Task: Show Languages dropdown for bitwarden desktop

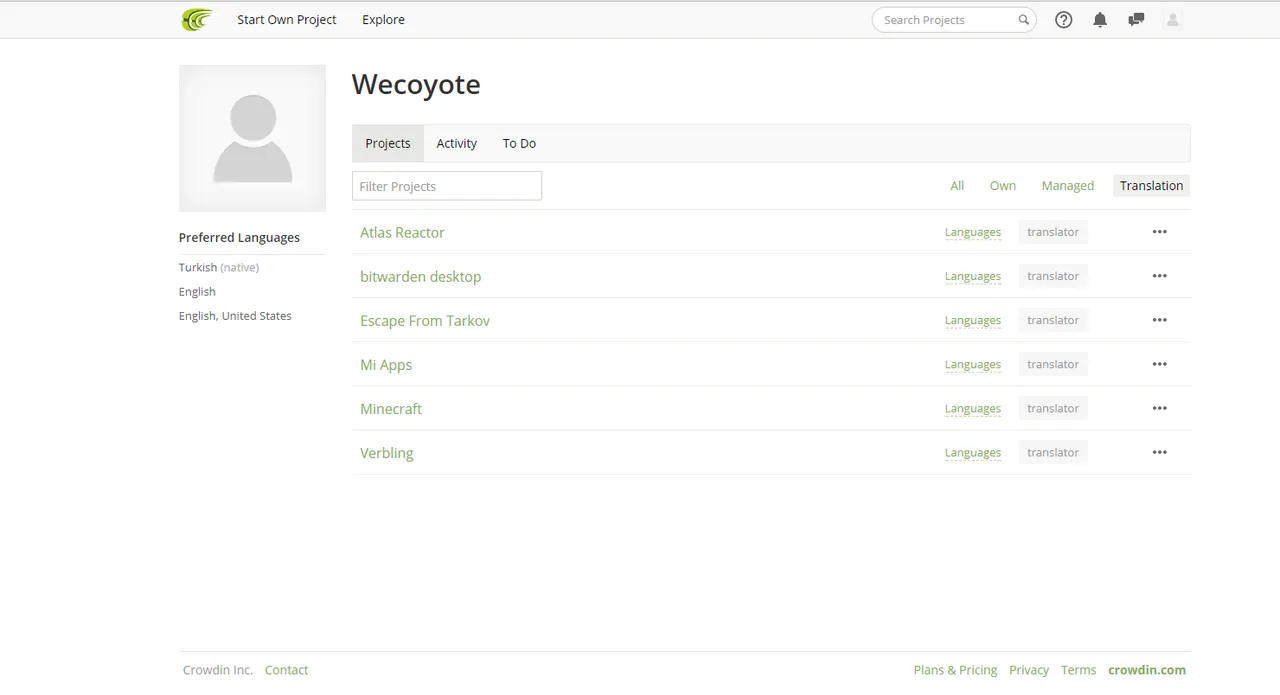Action: click(x=973, y=276)
